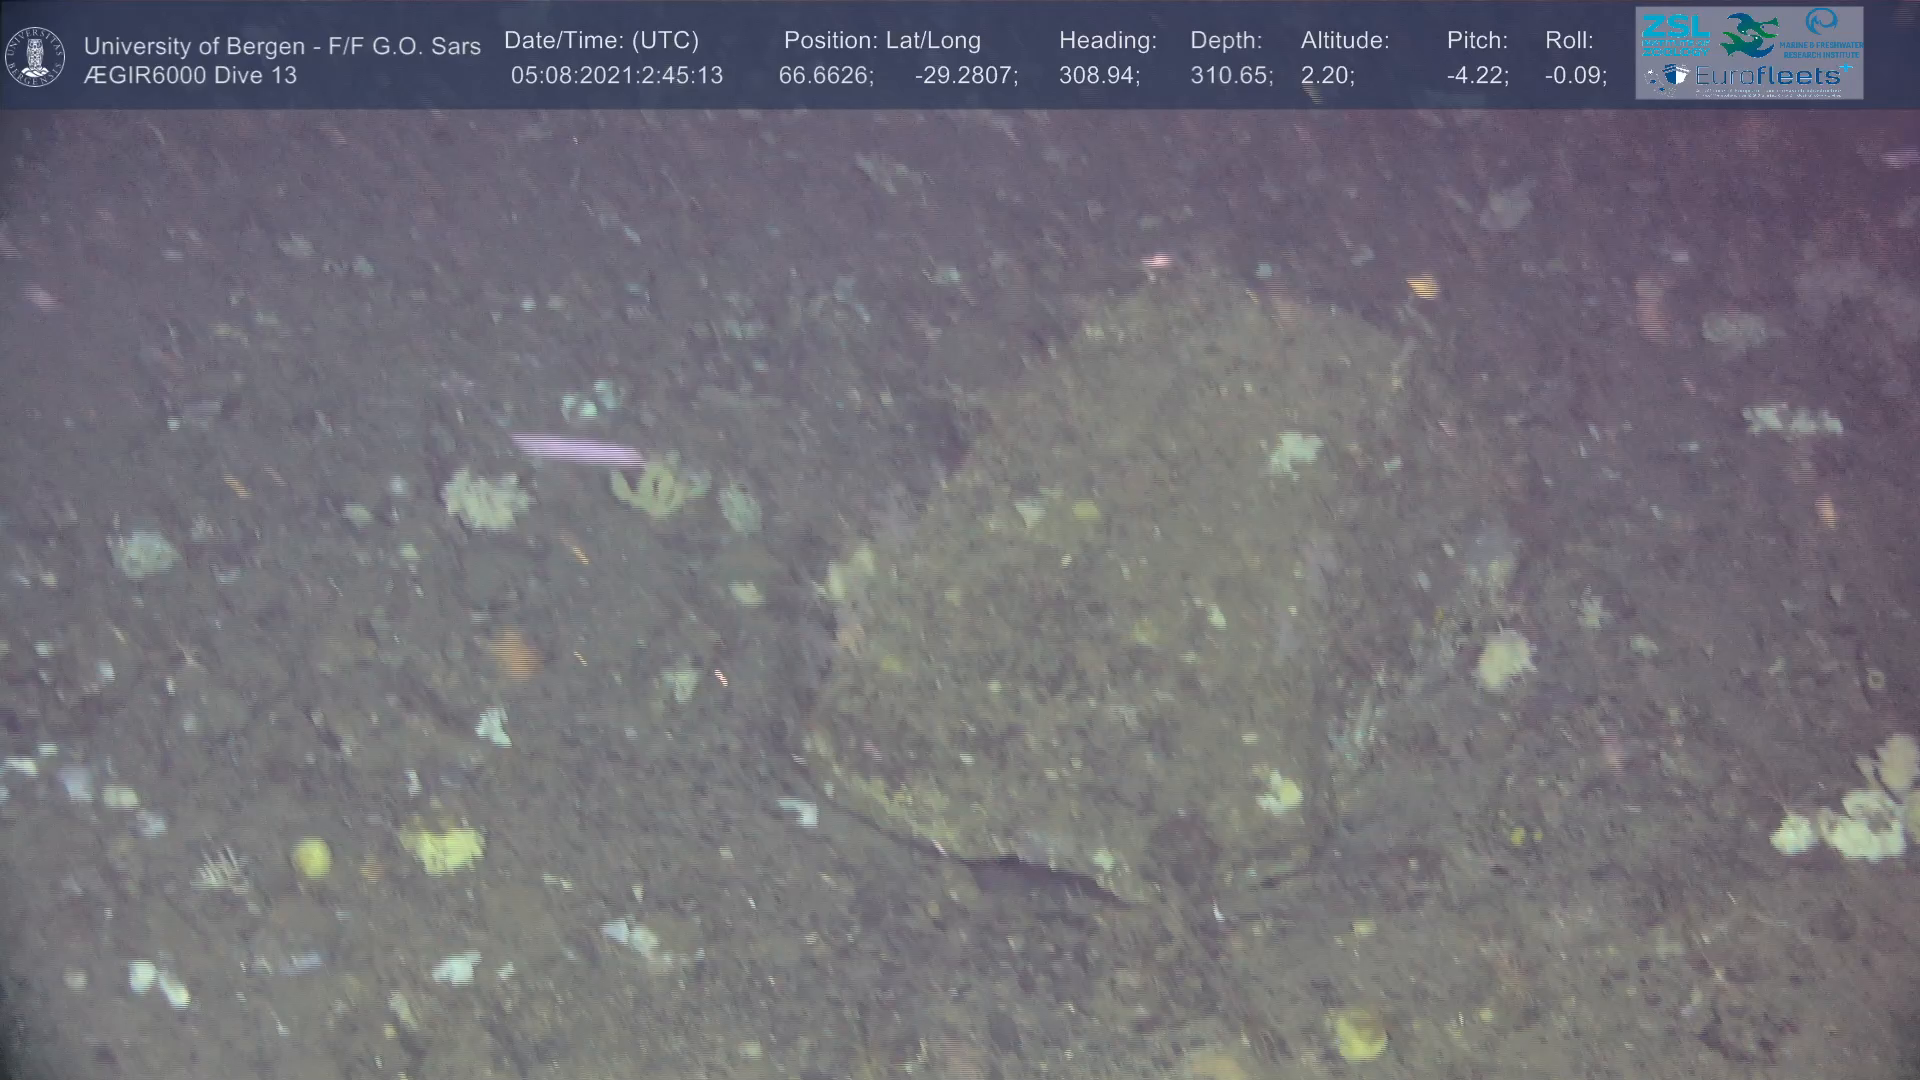Click the green and blue fish logo
Viewport: 1920px width, 1080px height.
1749,35
